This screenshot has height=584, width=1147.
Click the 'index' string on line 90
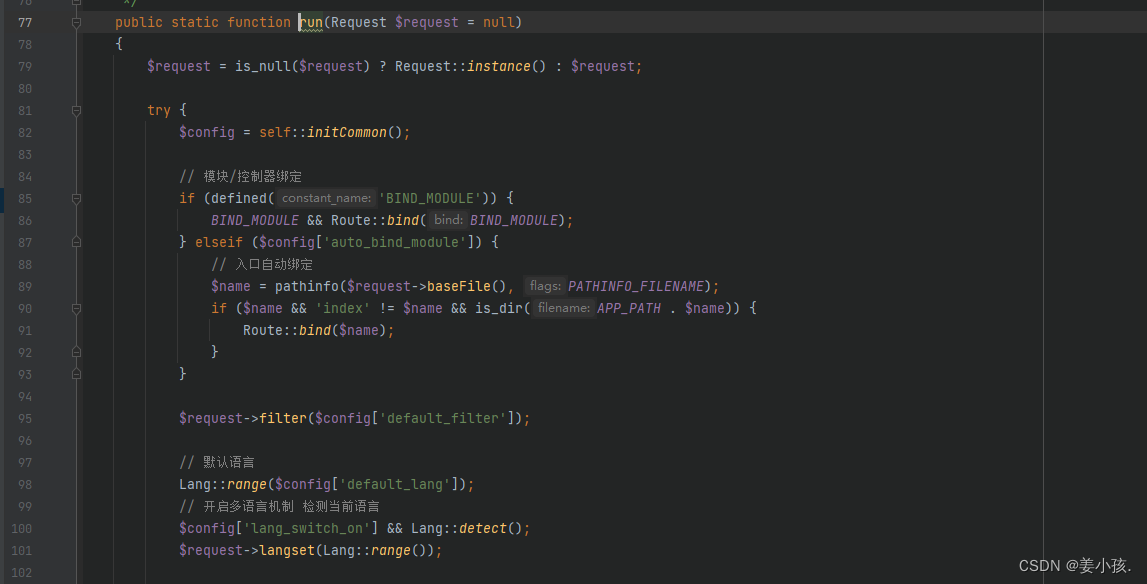(343, 308)
